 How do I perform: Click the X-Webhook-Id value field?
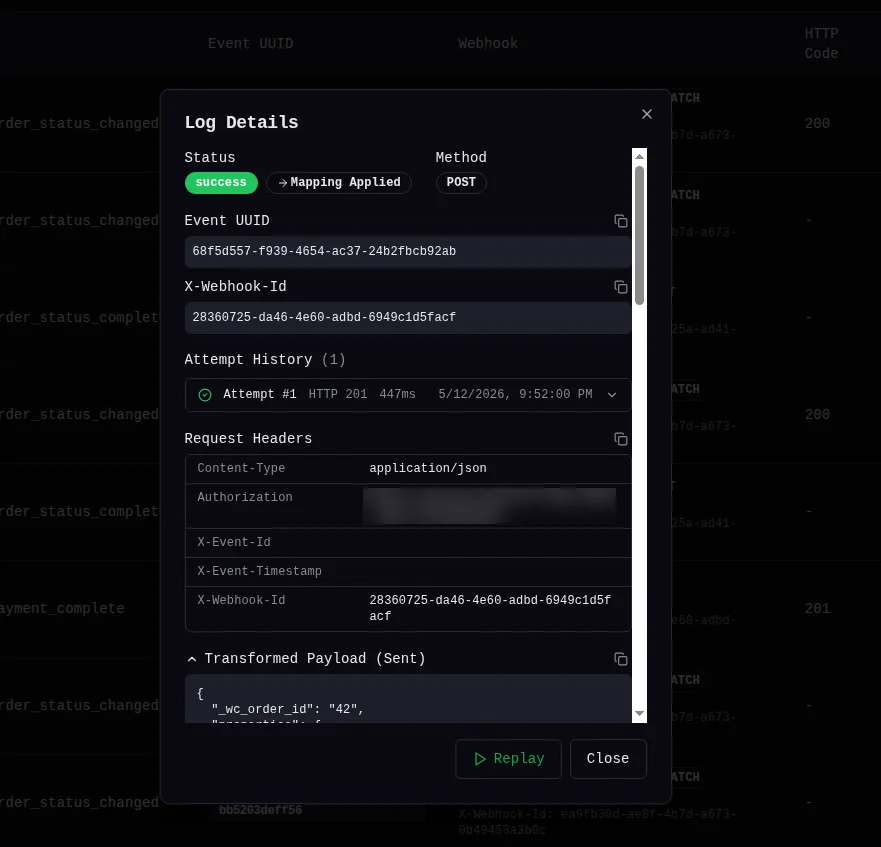coord(407,318)
